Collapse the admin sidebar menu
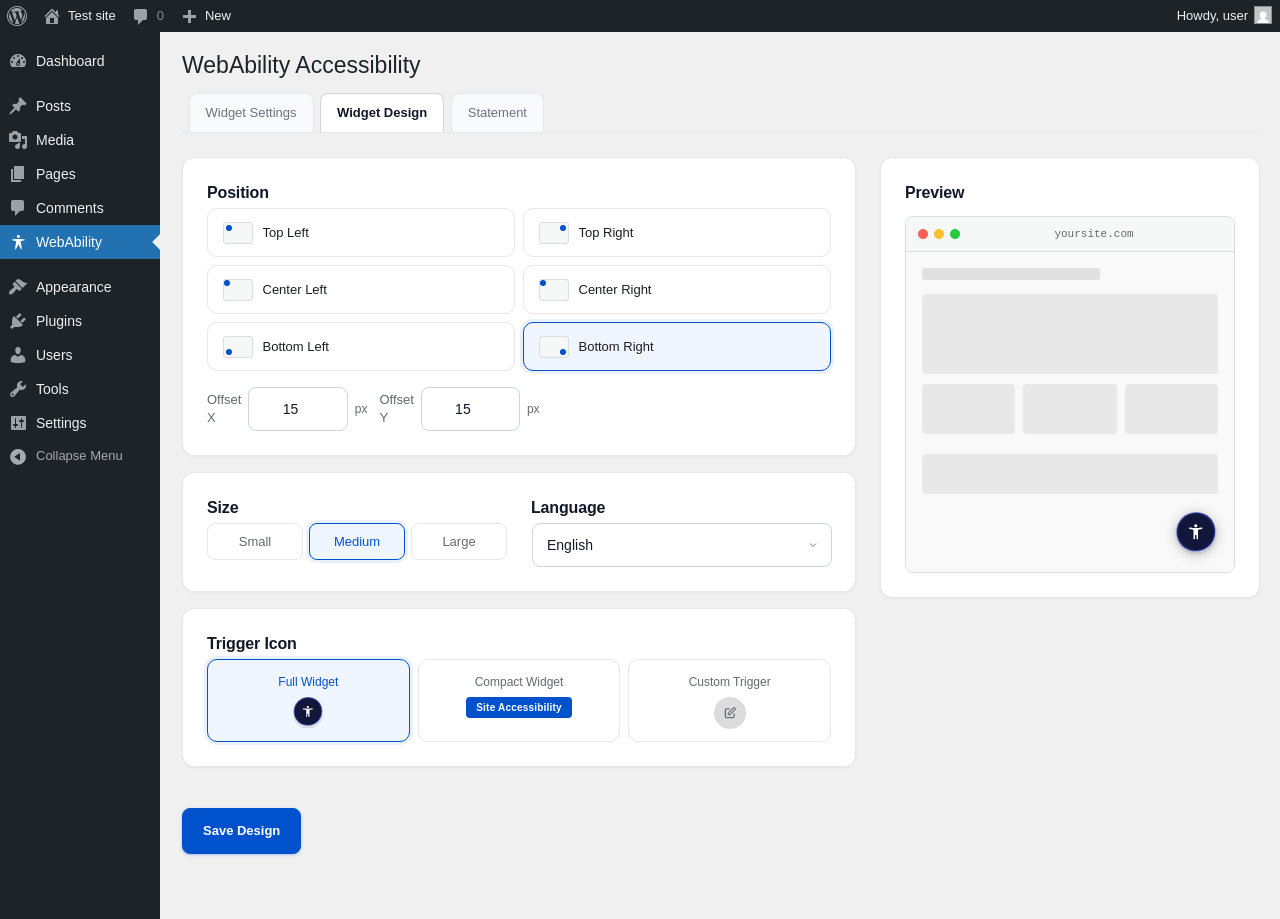The height and width of the screenshot is (919, 1280). tap(79, 456)
